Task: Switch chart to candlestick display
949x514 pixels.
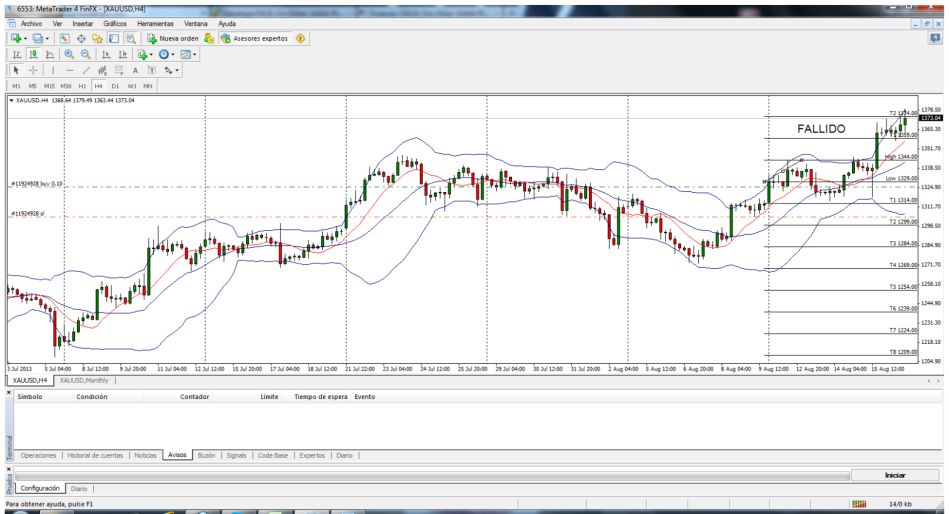Action: coord(33,55)
